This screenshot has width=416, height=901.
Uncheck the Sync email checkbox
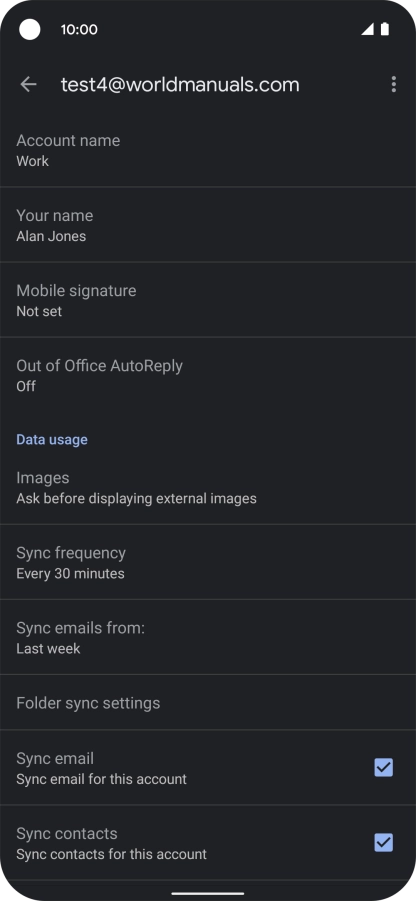[384, 768]
